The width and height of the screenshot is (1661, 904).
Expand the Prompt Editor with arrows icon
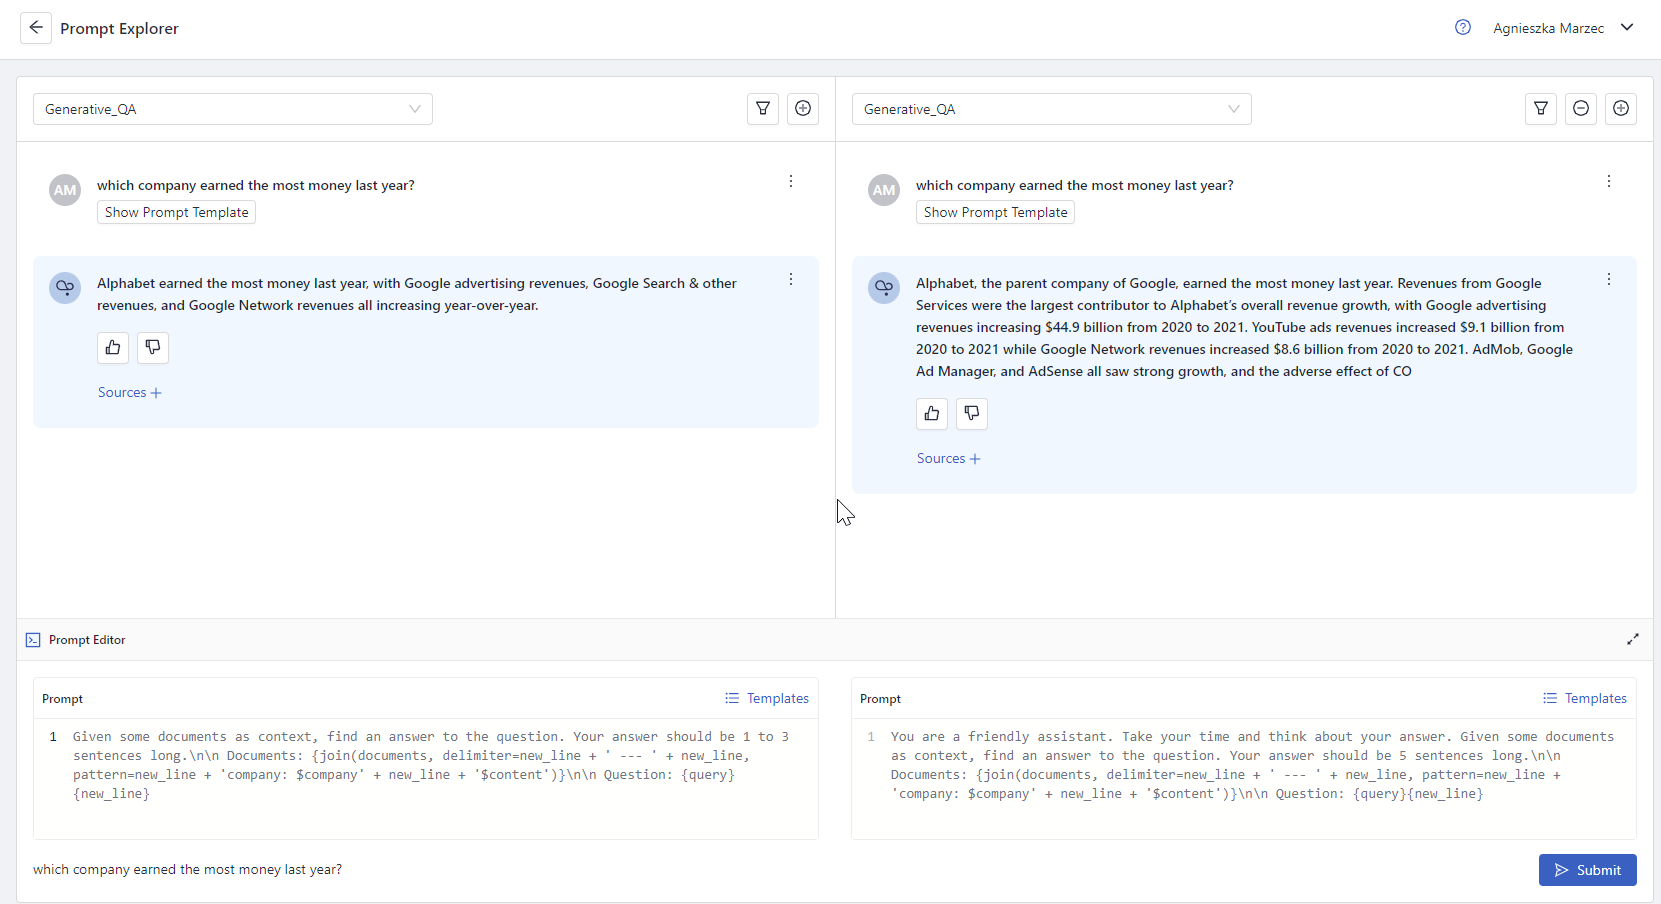click(1633, 639)
